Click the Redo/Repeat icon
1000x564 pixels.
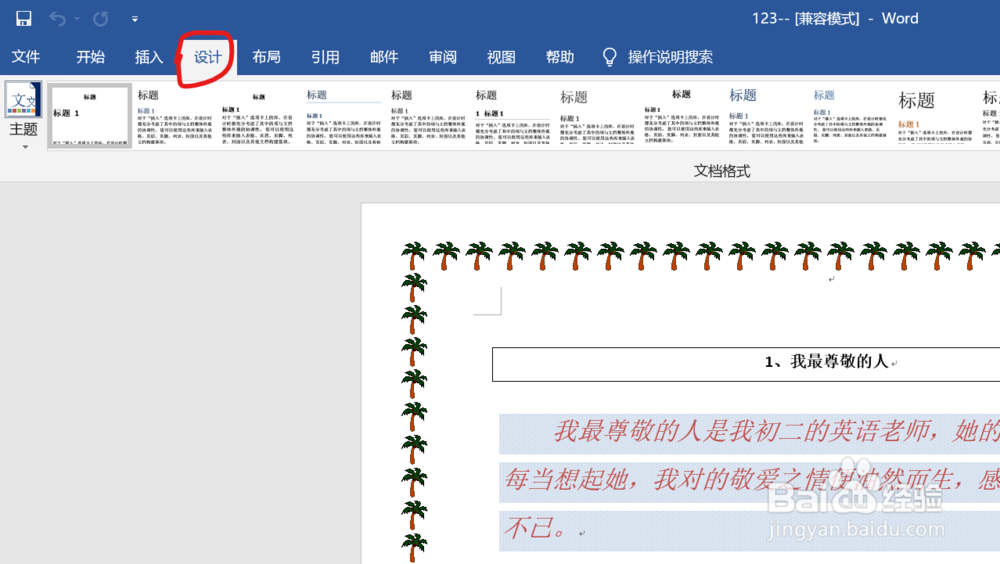(101, 19)
